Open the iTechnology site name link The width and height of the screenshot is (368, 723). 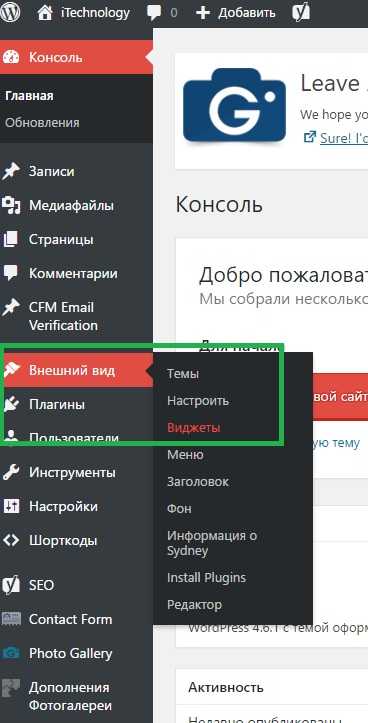pos(95,13)
